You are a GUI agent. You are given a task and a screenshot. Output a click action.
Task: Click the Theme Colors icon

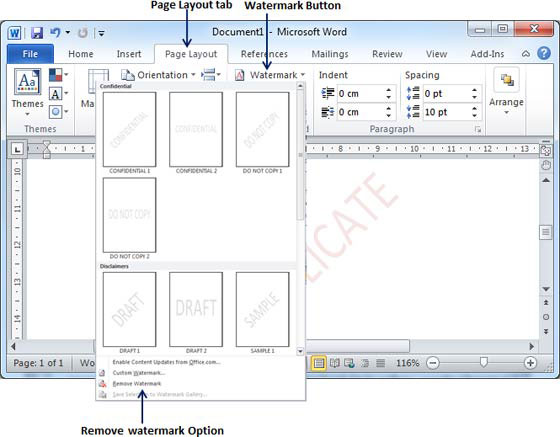click(x=56, y=75)
